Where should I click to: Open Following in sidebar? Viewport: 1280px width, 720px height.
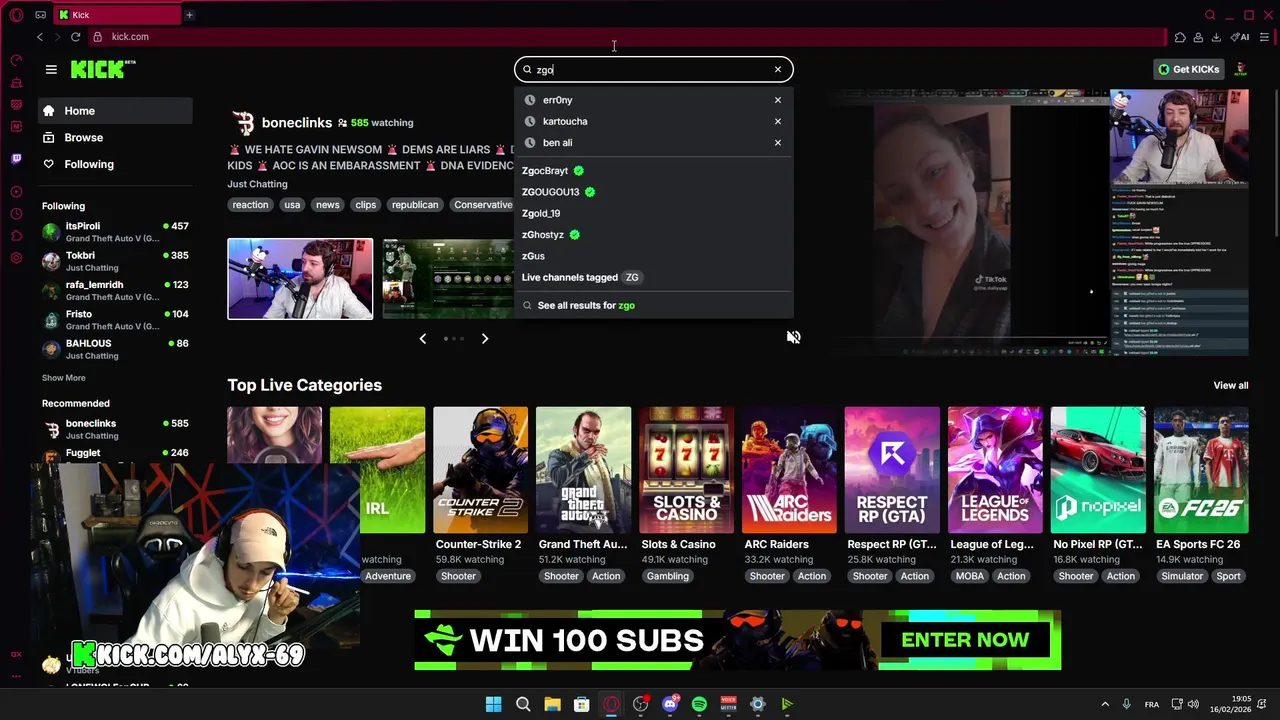(116, 164)
